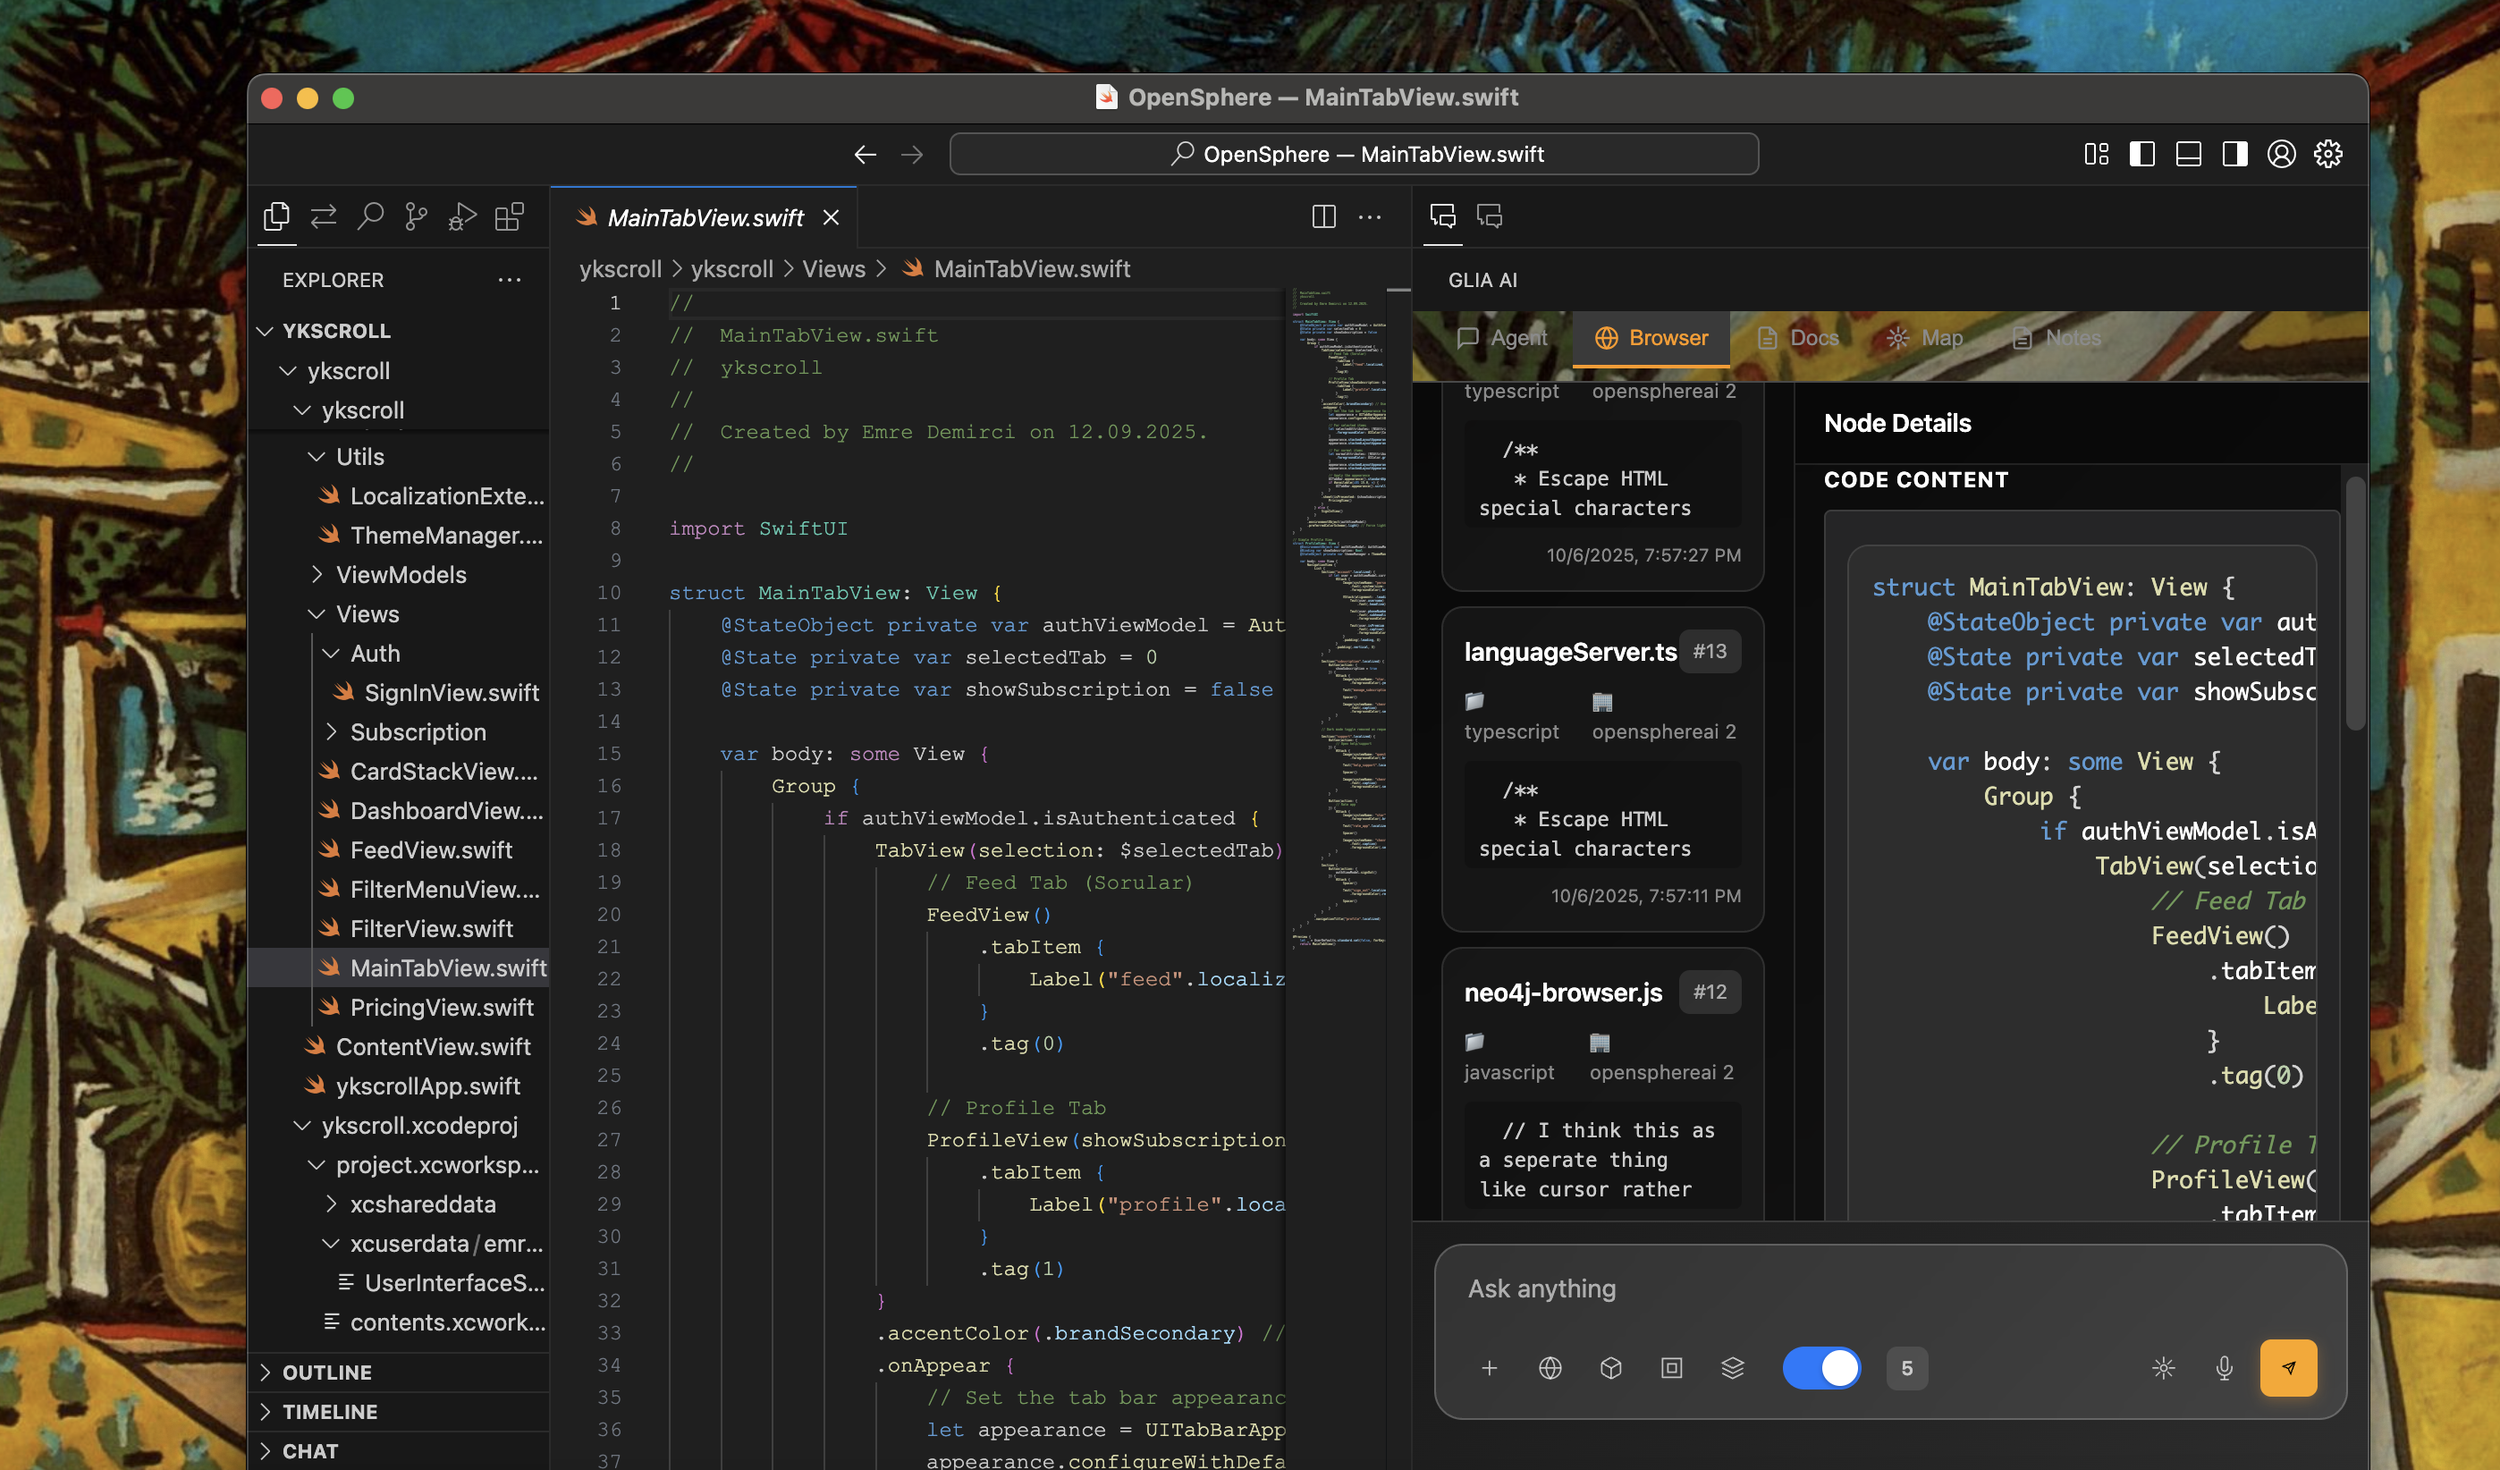The image size is (2500, 1470).
Task: Click the sparkle icon beside the microphone
Action: pos(2163,1367)
